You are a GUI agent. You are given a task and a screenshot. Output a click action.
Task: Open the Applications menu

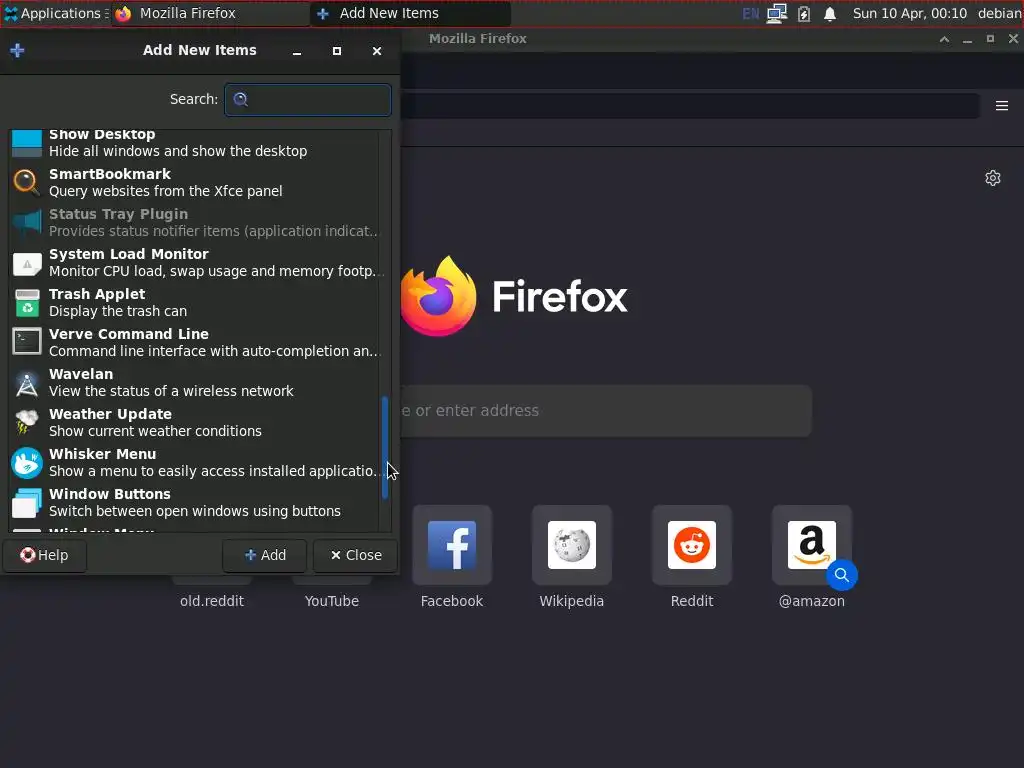(54, 13)
